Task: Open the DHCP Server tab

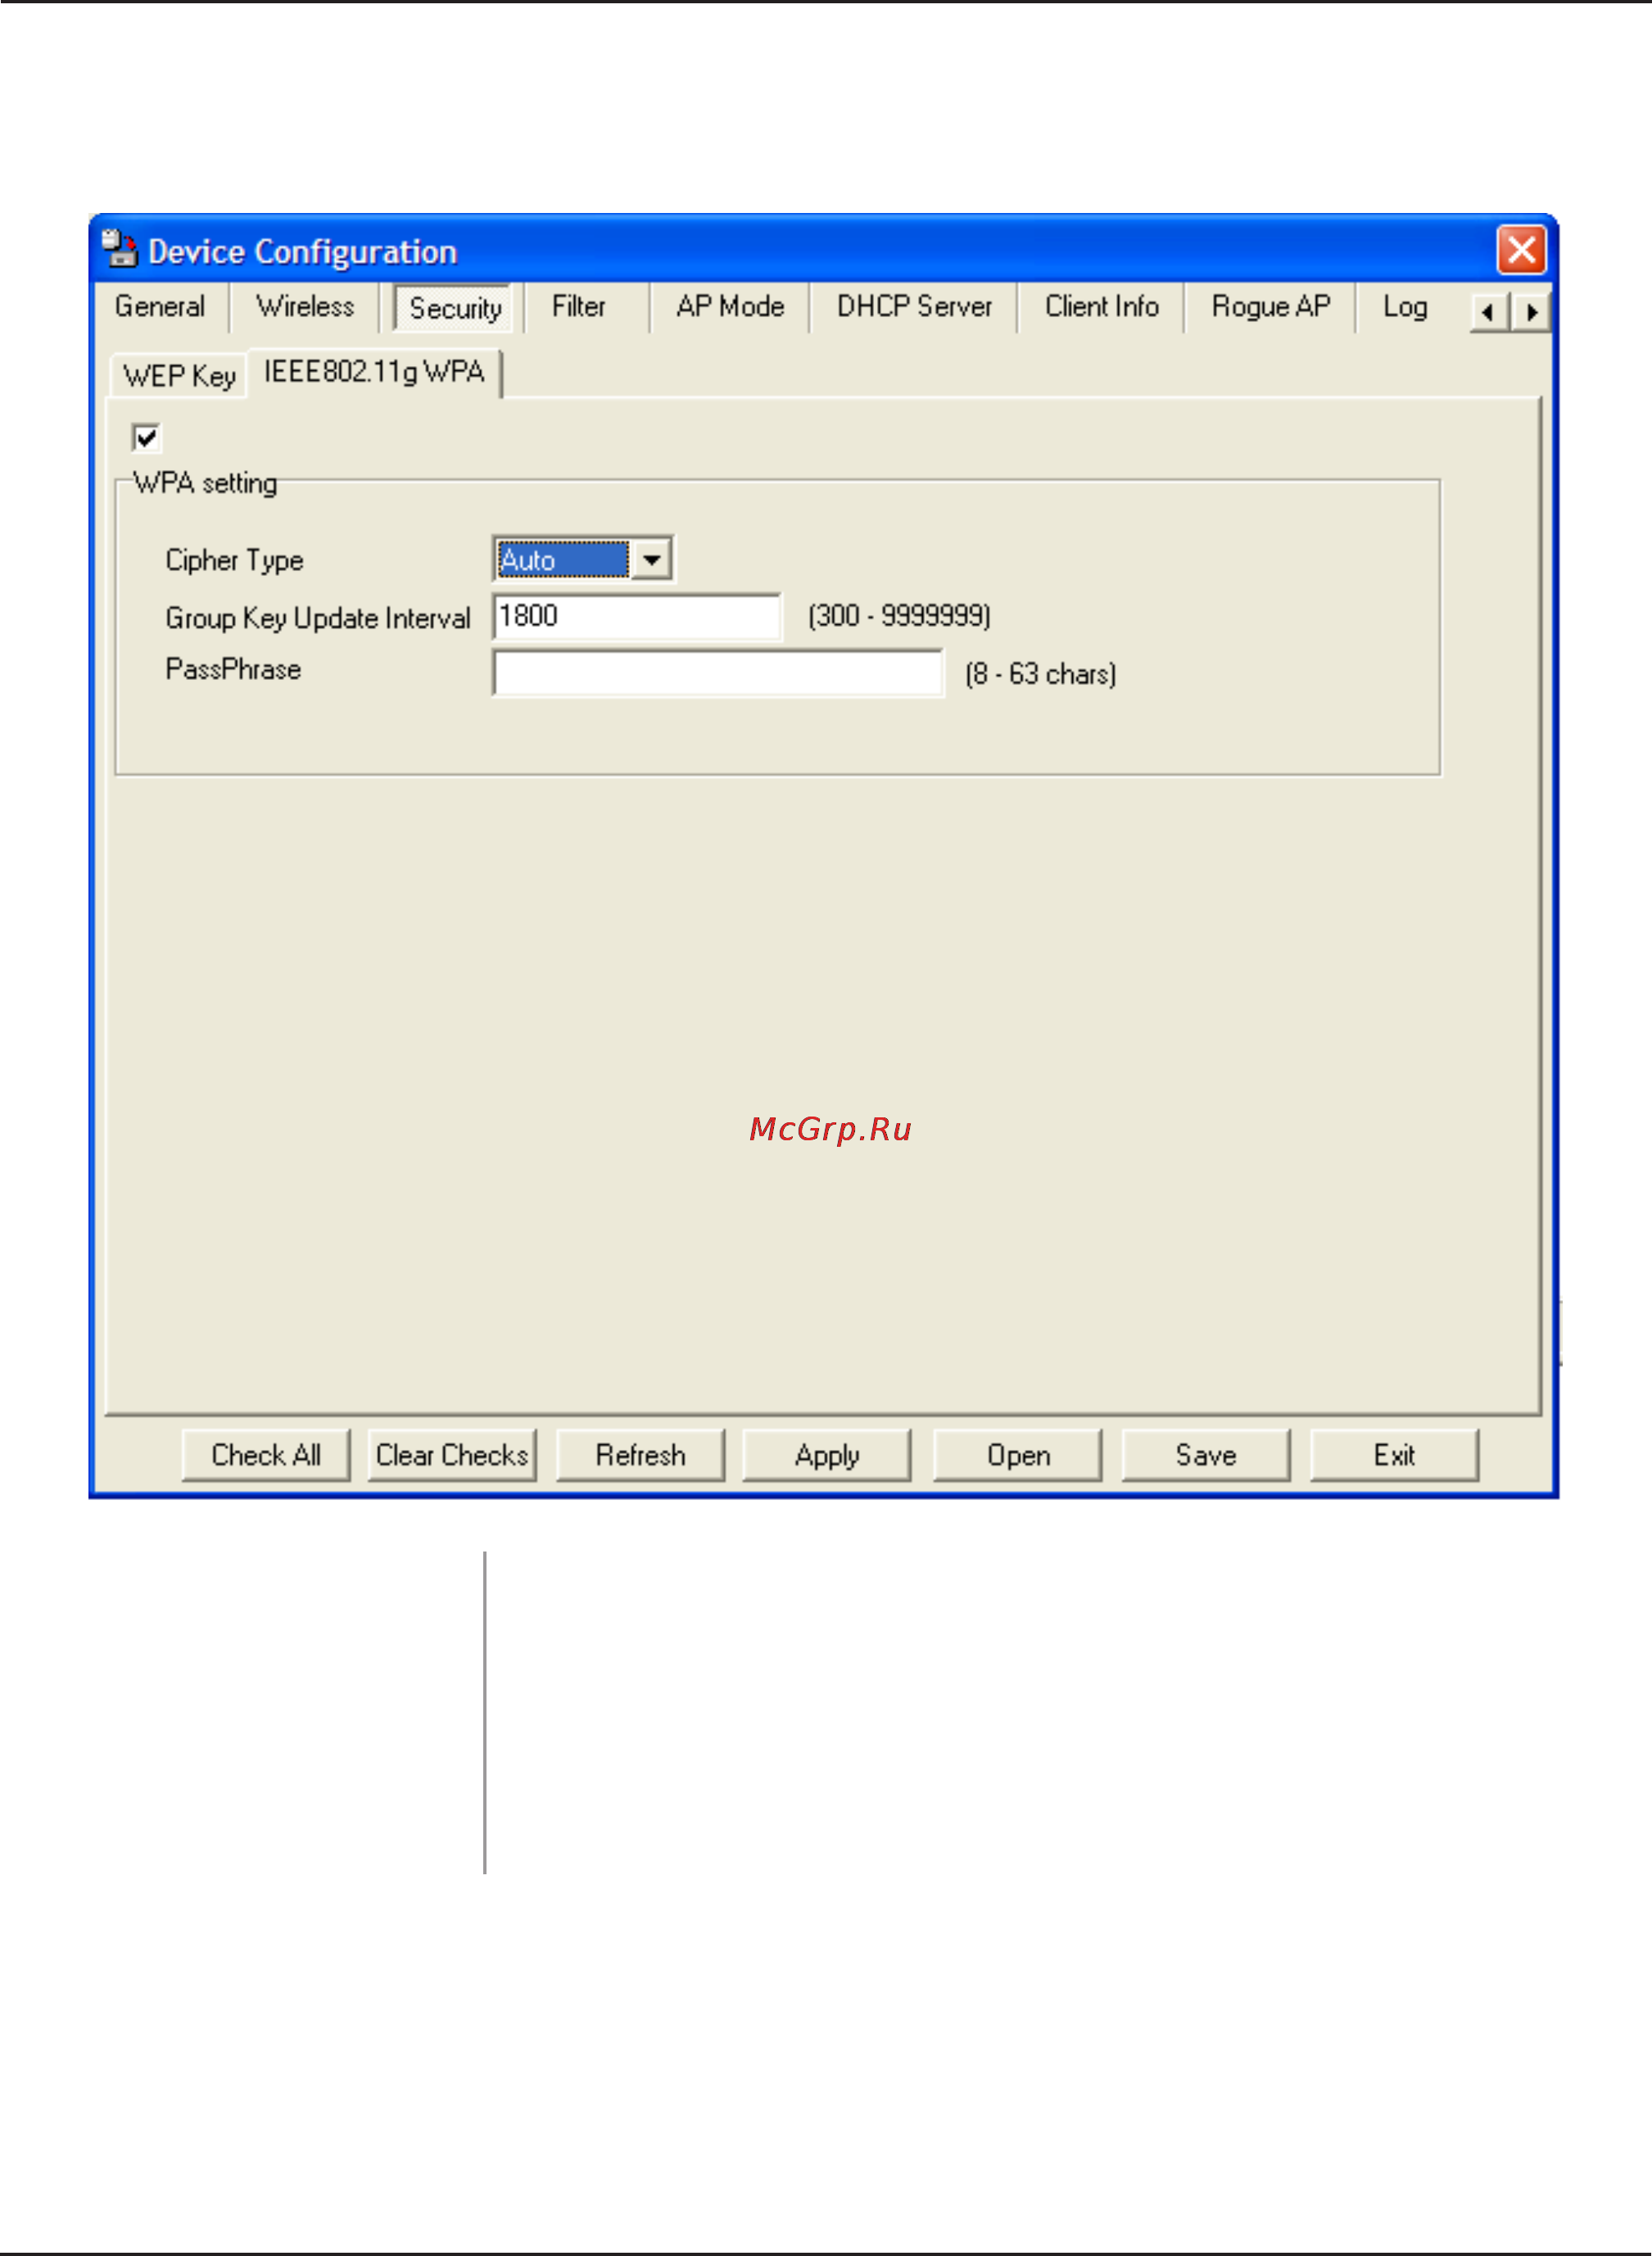Action: pos(914,306)
